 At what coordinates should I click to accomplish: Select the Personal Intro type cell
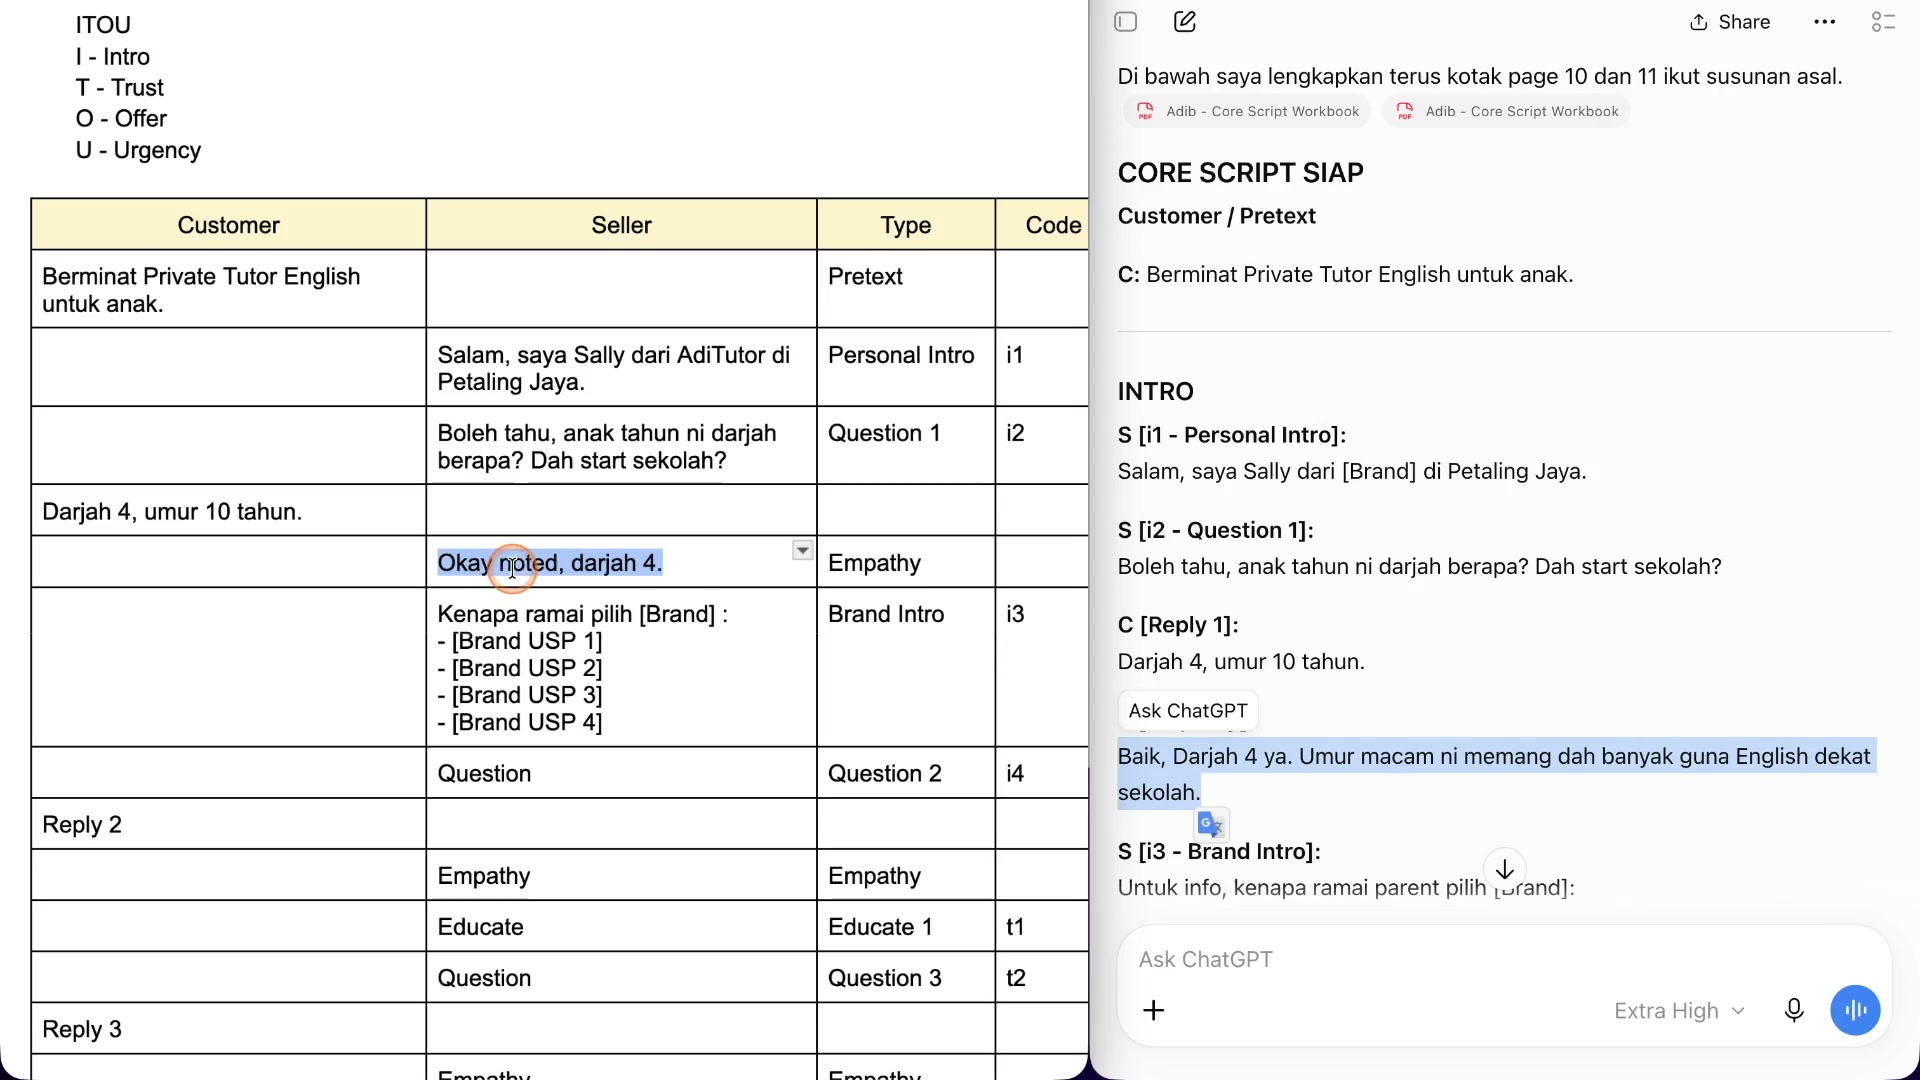click(906, 368)
